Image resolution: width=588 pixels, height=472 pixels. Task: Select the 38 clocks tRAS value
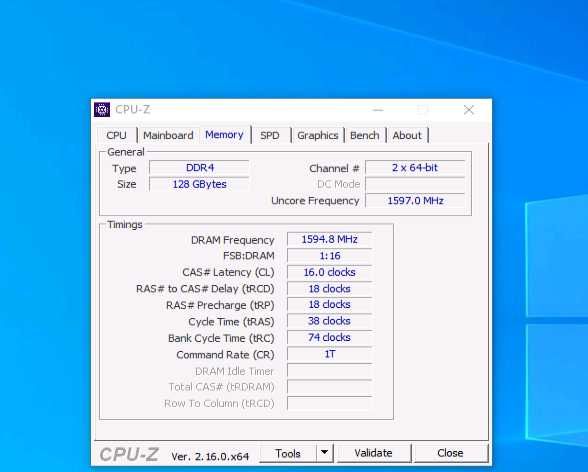(x=330, y=321)
